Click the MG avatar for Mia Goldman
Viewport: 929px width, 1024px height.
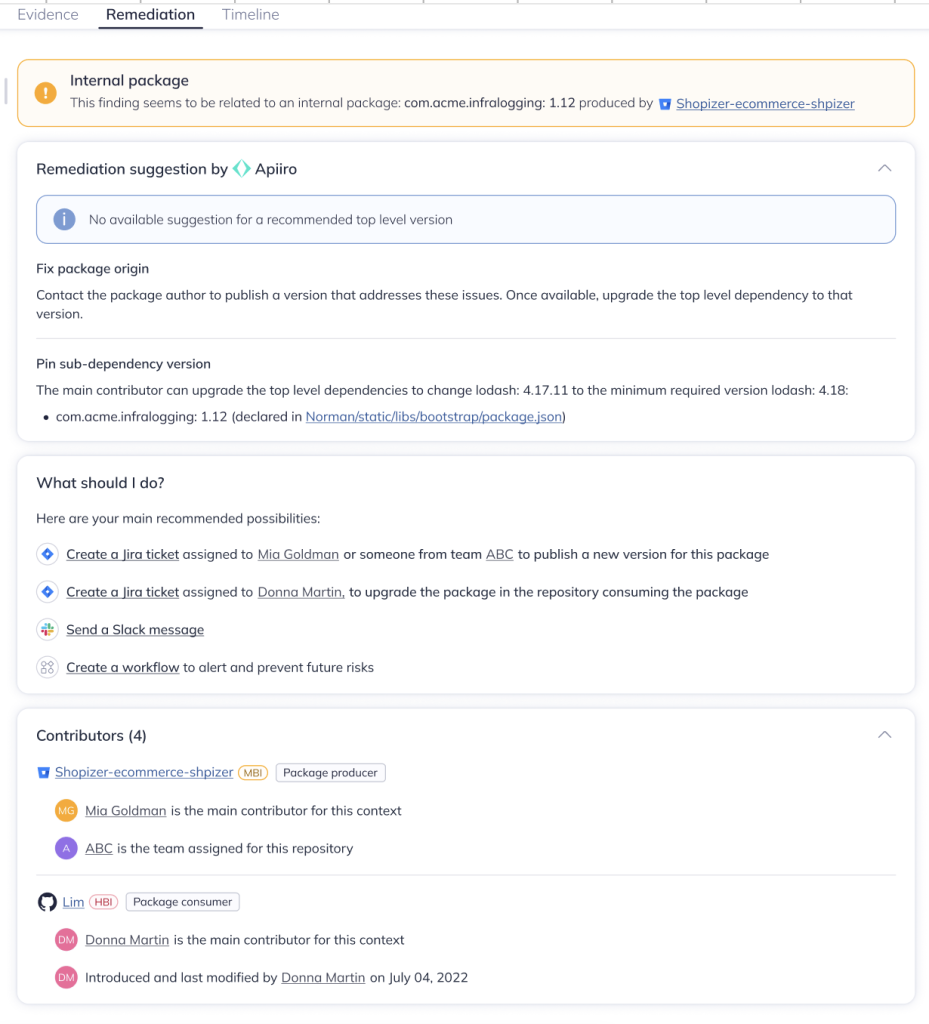coord(66,811)
